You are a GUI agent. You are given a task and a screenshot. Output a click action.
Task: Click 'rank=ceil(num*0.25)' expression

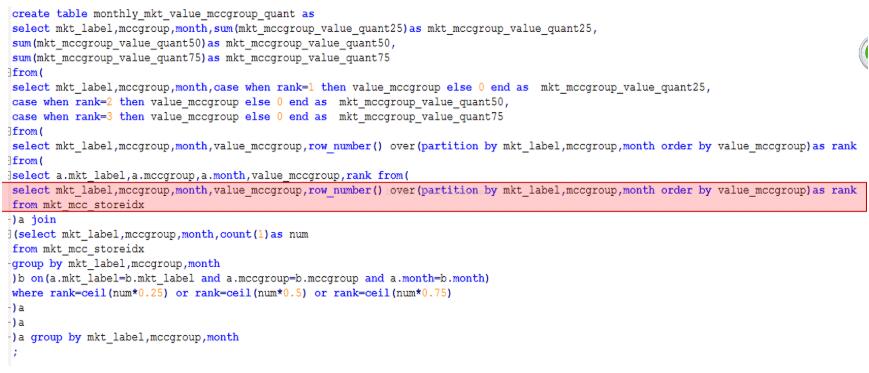(x=110, y=293)
